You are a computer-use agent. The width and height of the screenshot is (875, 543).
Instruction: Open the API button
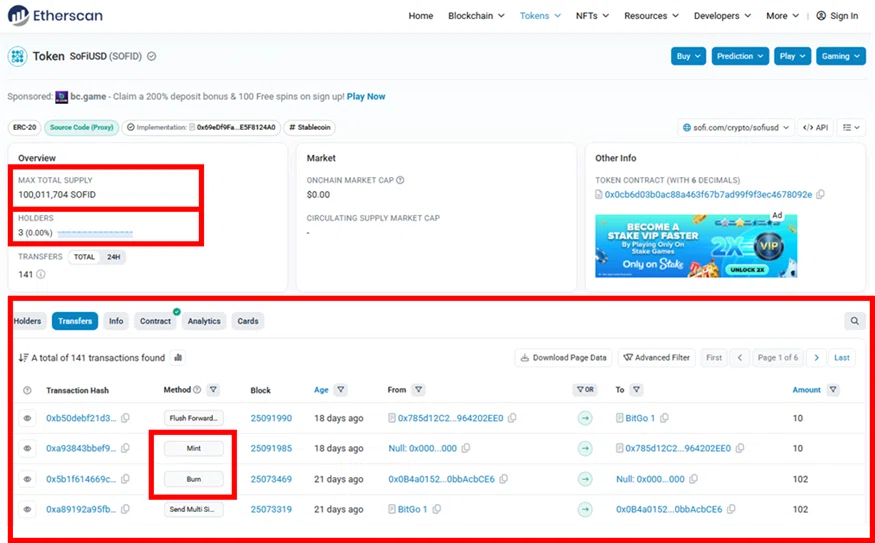tap(815, 128)
